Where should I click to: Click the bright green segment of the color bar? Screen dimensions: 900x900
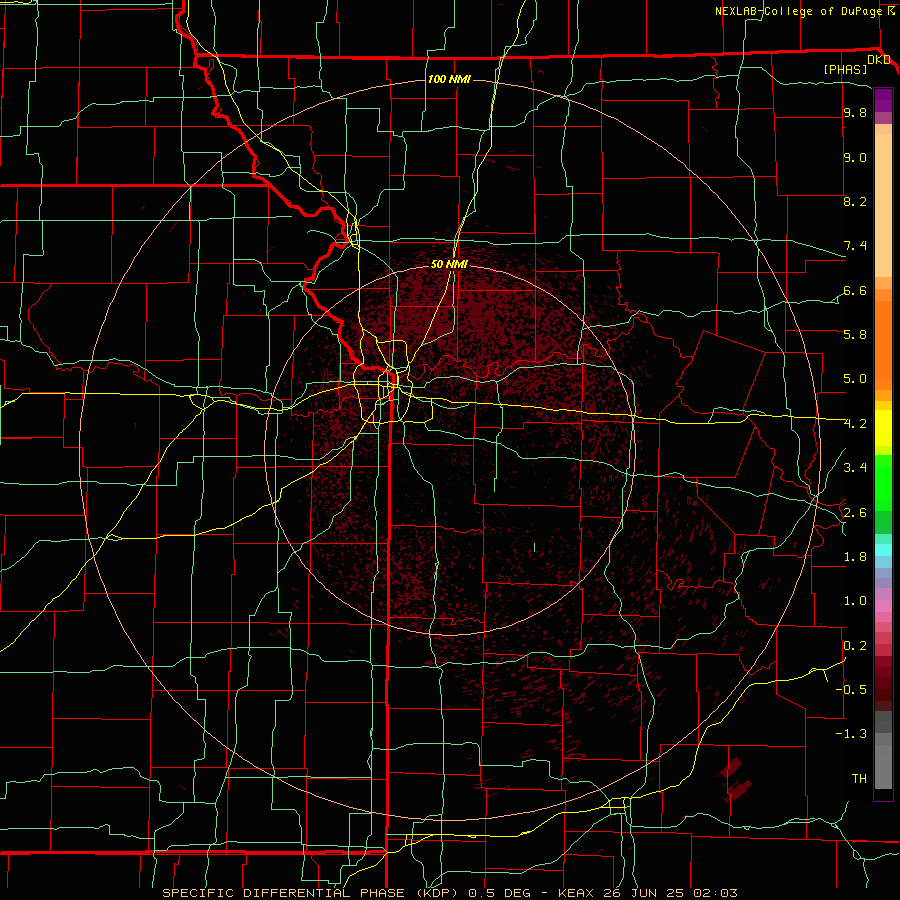click(x=883, y=483)
